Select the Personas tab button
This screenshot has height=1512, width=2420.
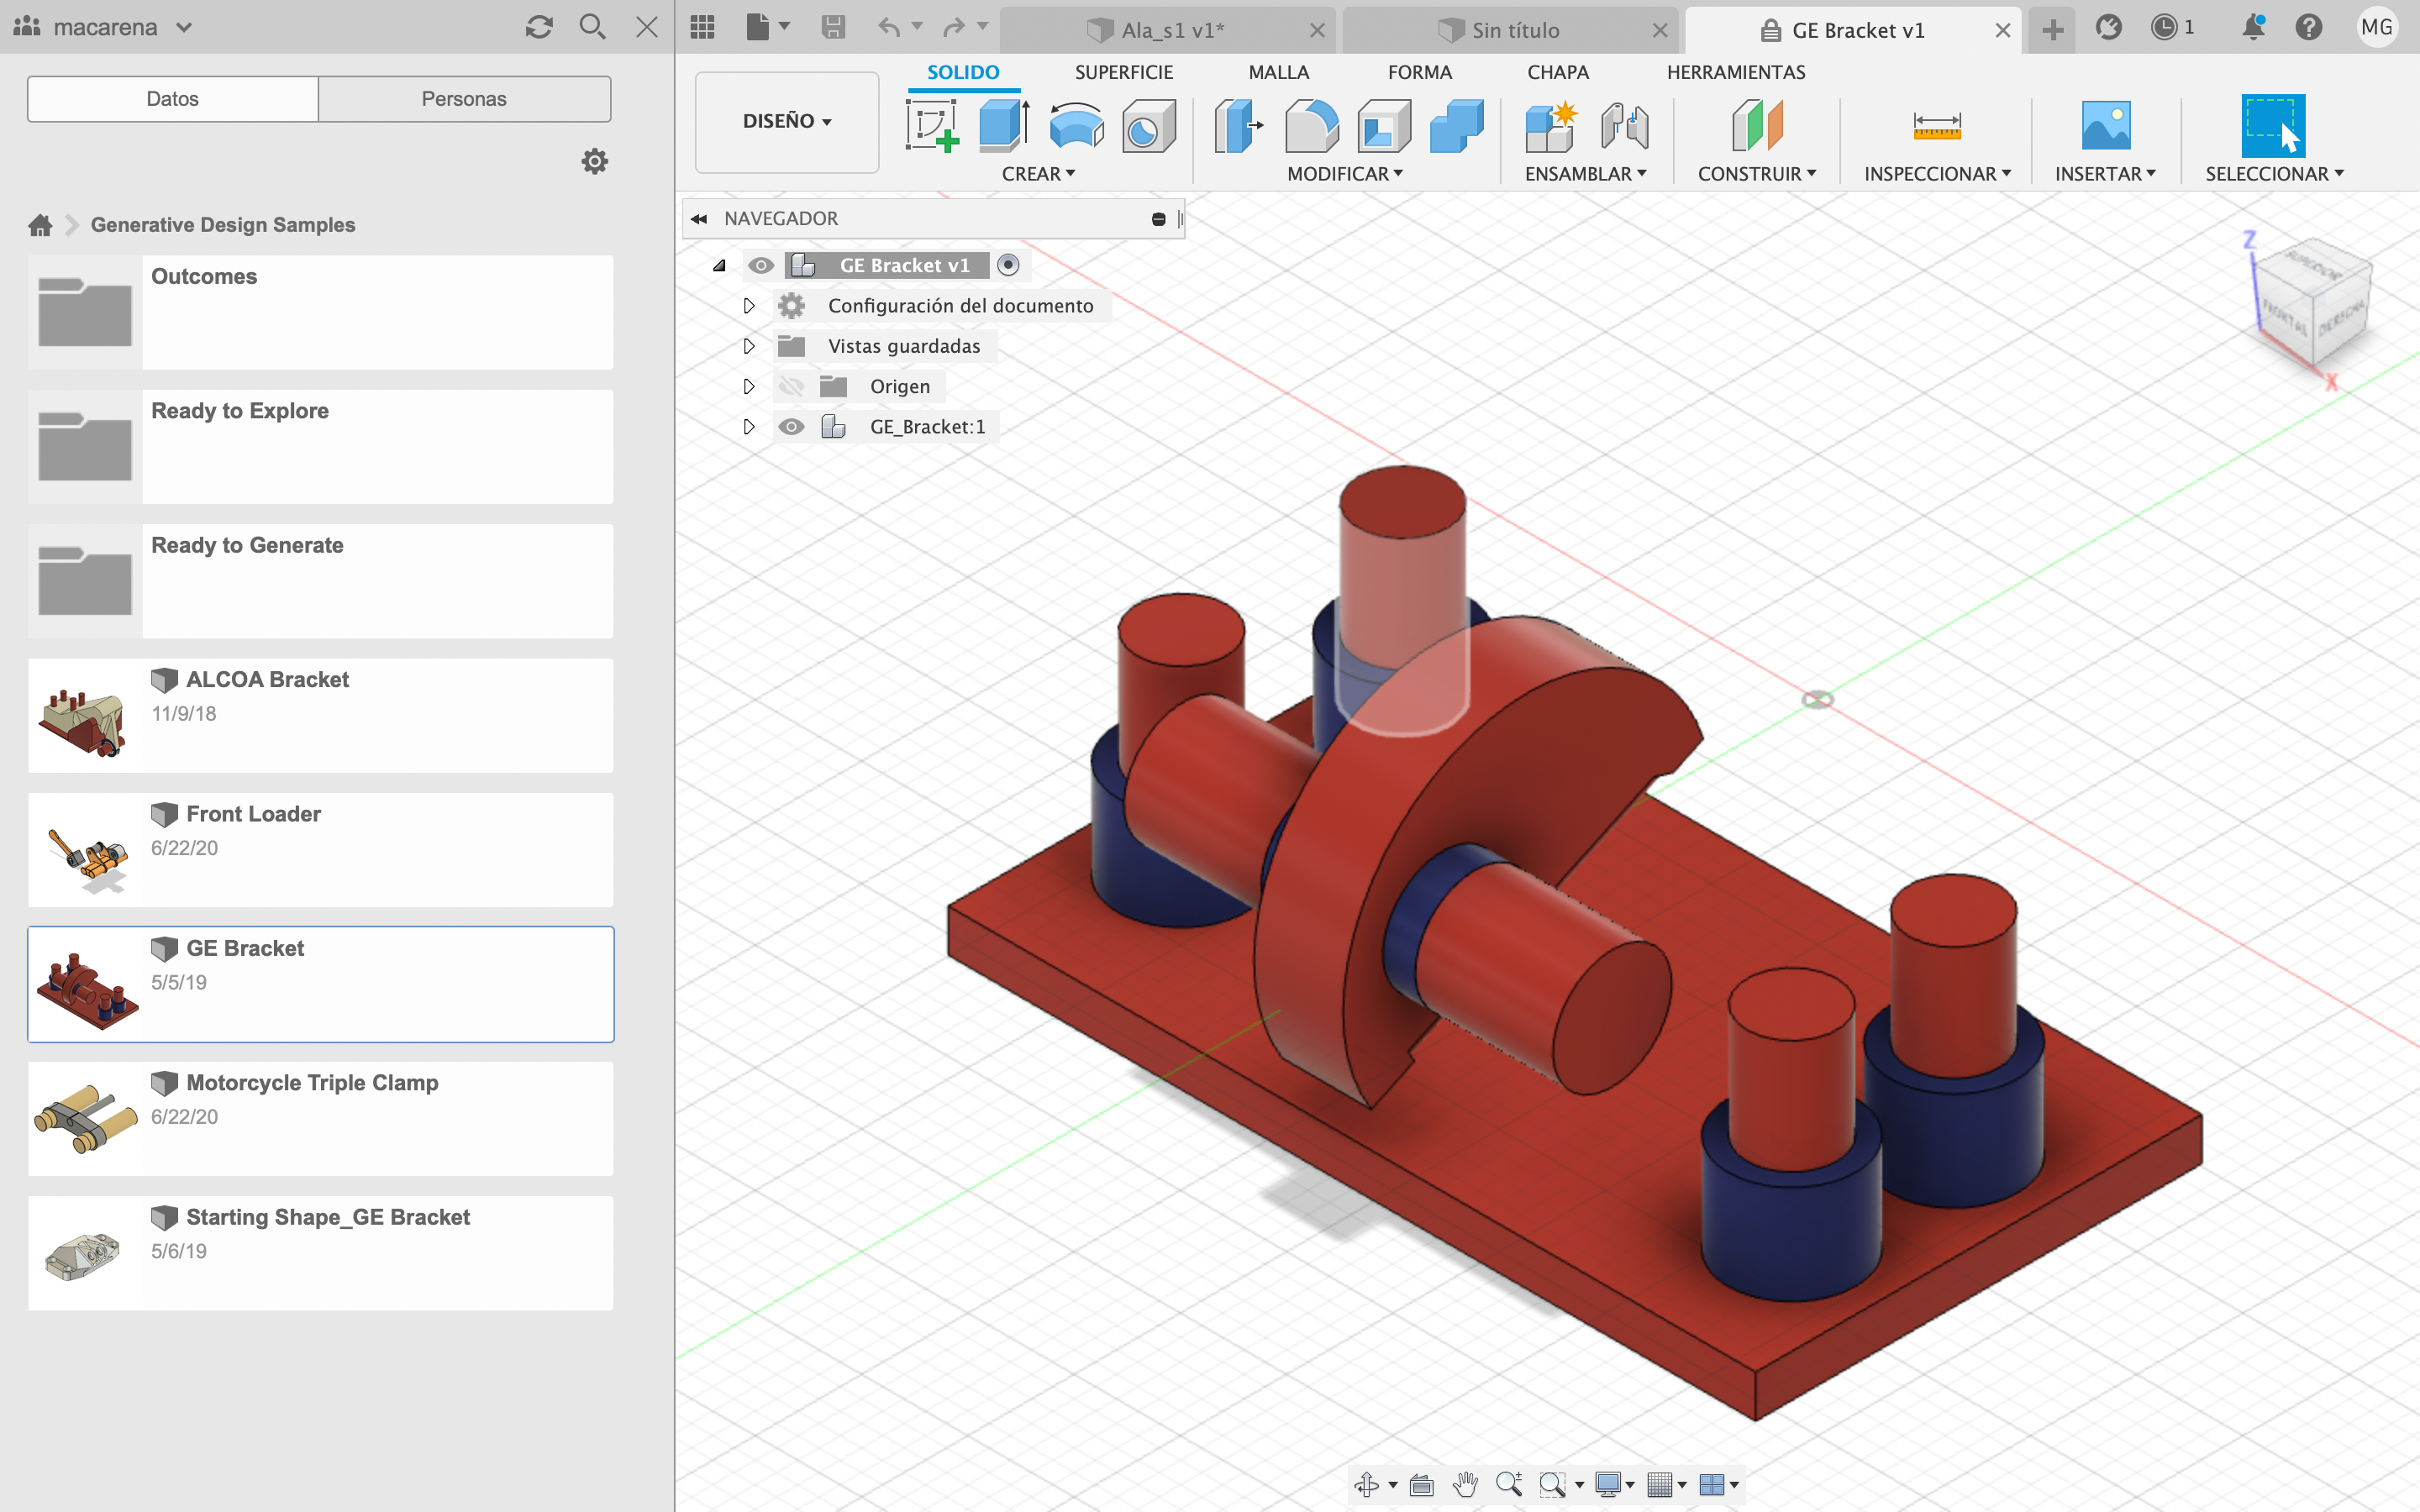point(464,99)
